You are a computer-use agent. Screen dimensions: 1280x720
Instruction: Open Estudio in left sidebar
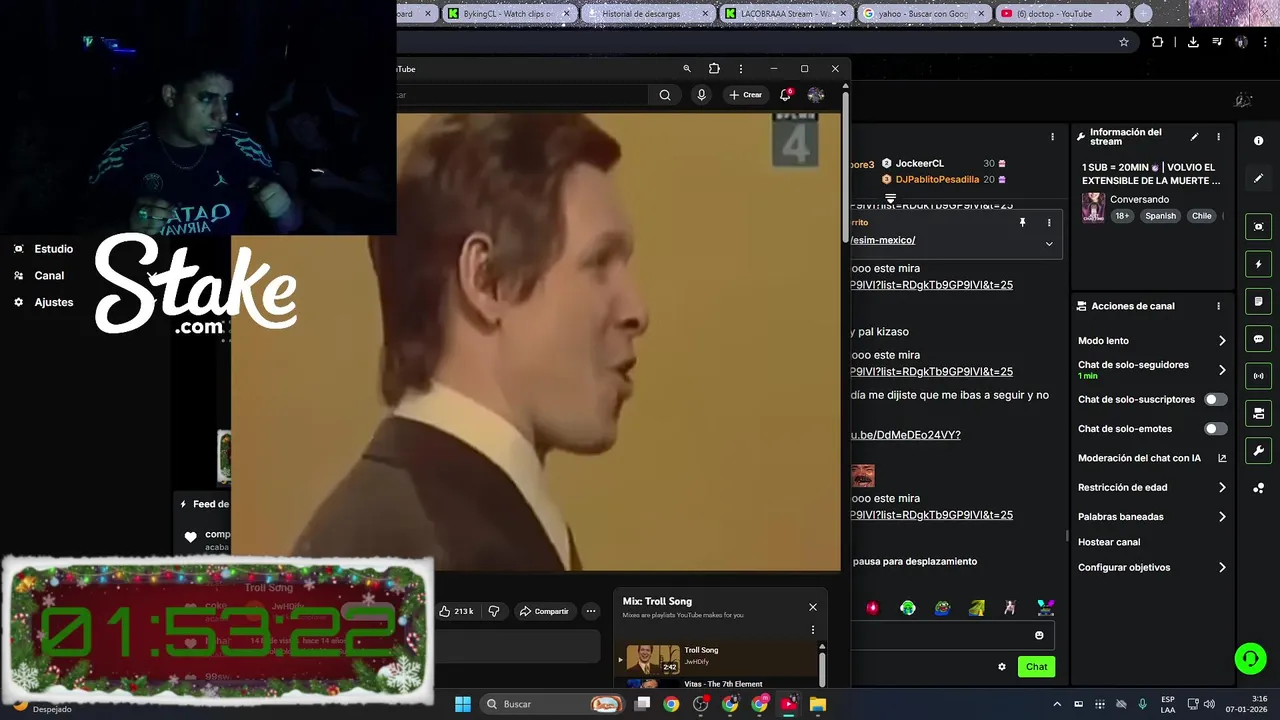coord(43,249)
